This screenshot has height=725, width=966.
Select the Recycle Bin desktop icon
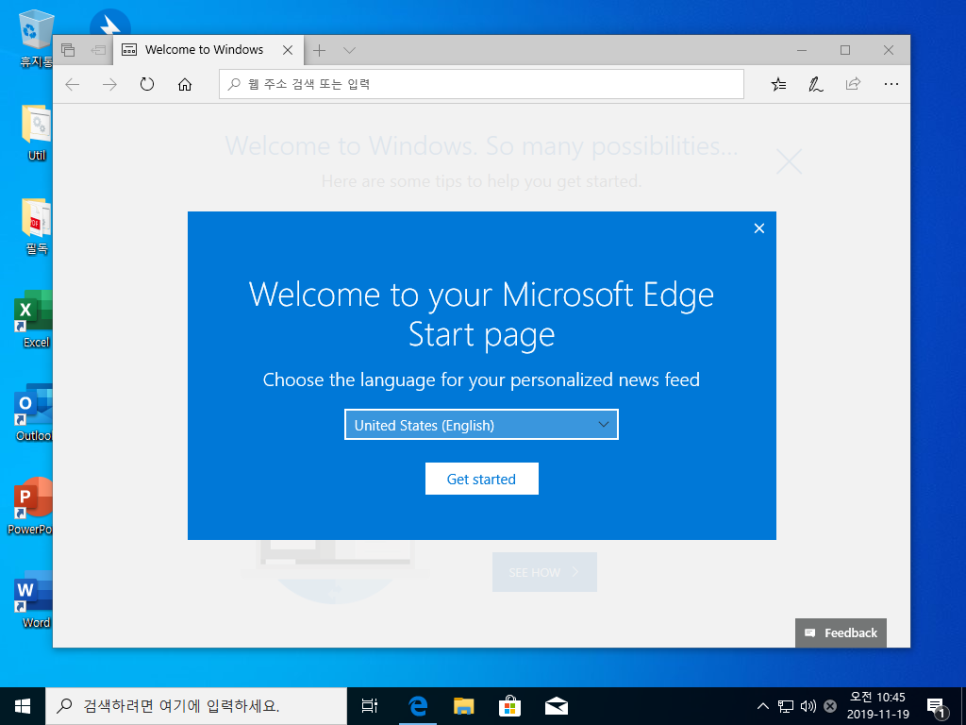[x=36, y=38]
